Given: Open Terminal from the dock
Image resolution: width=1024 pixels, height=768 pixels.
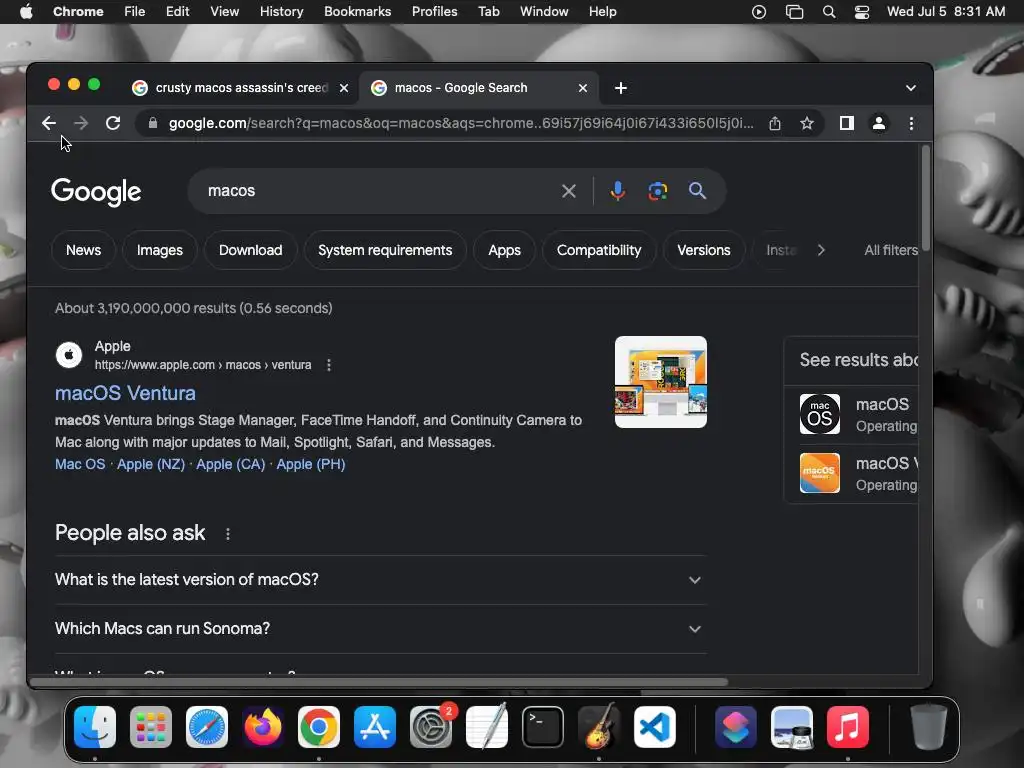Looking at the screenshot, I should click(543, 727).
